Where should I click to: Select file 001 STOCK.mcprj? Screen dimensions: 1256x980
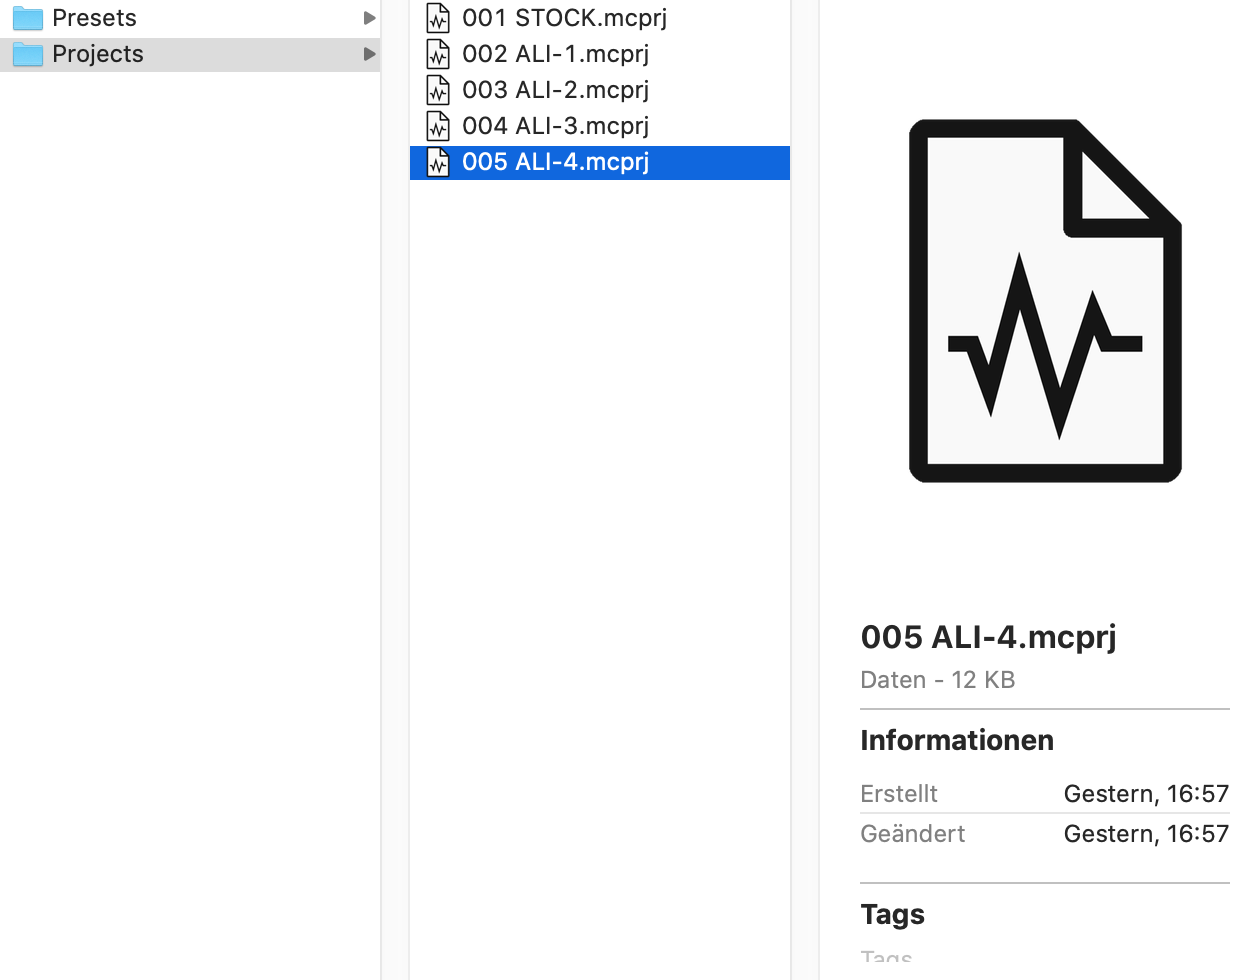tap(600, 18)
